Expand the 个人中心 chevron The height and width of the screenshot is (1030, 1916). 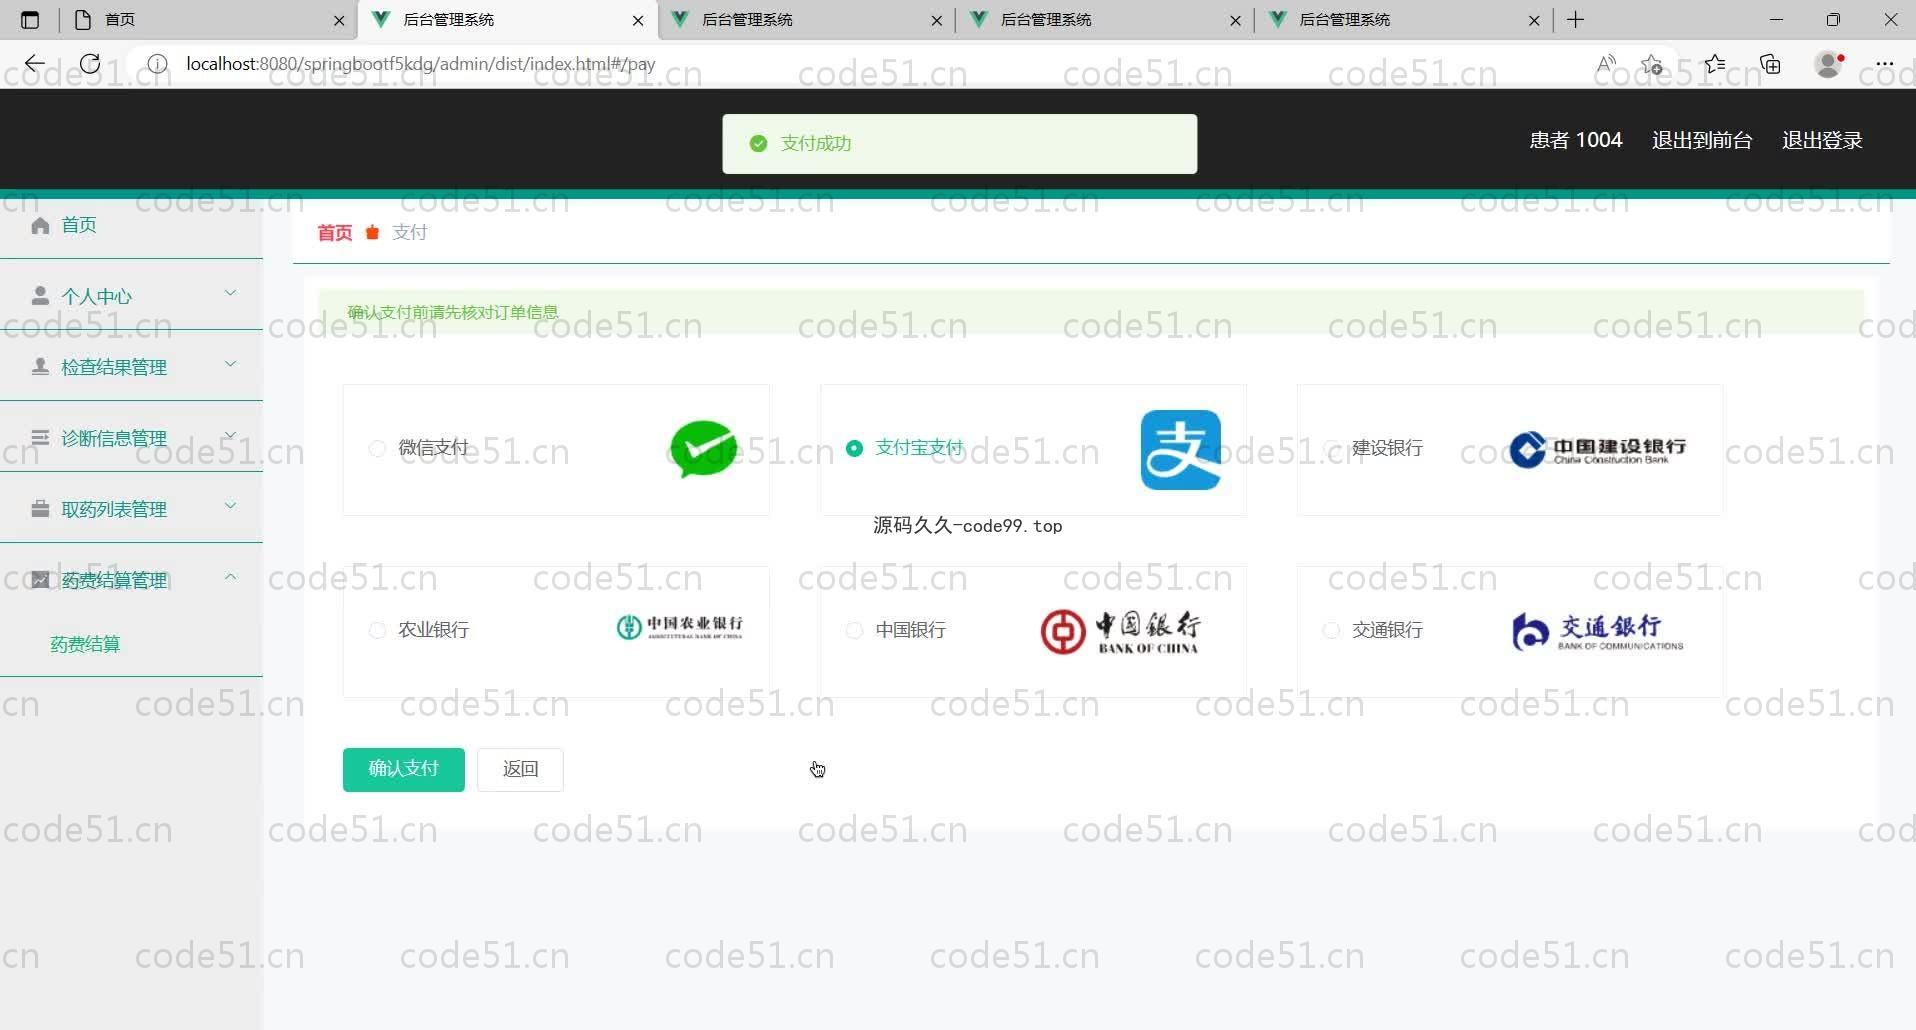point(230,293)
